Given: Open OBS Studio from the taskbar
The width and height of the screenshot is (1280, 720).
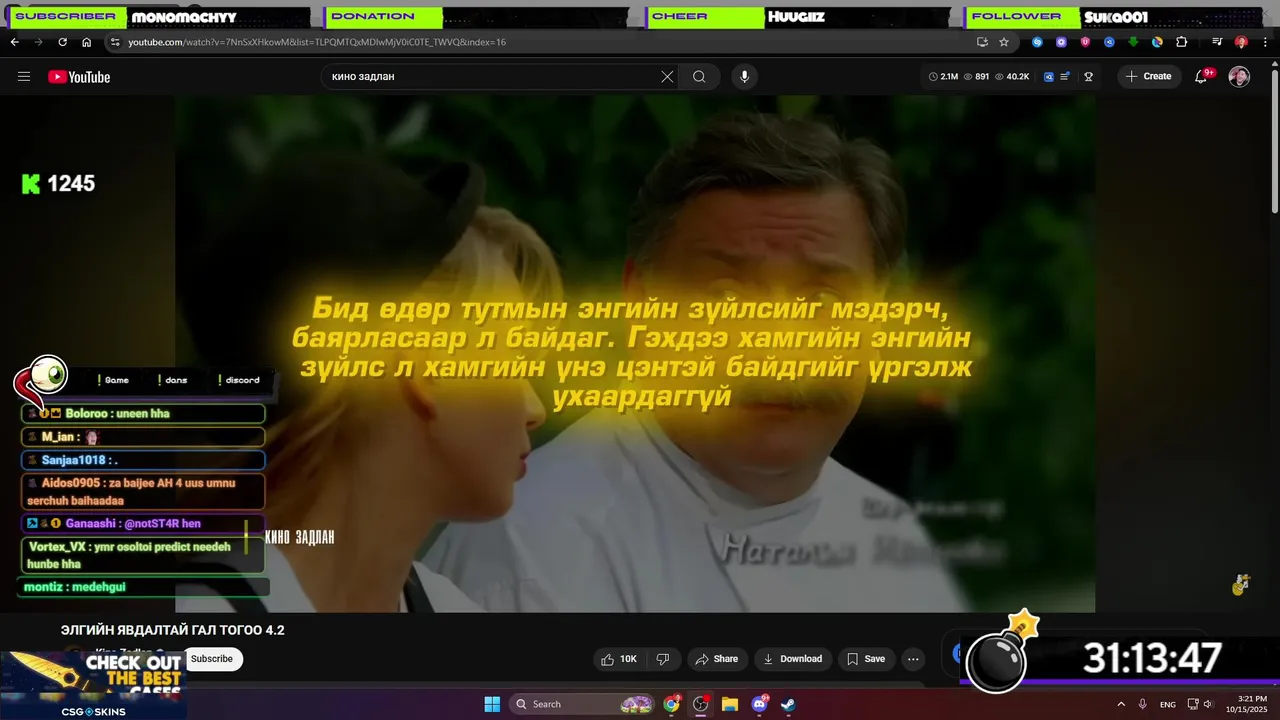Looking at the screenshot, I should (x=700, y=704).
